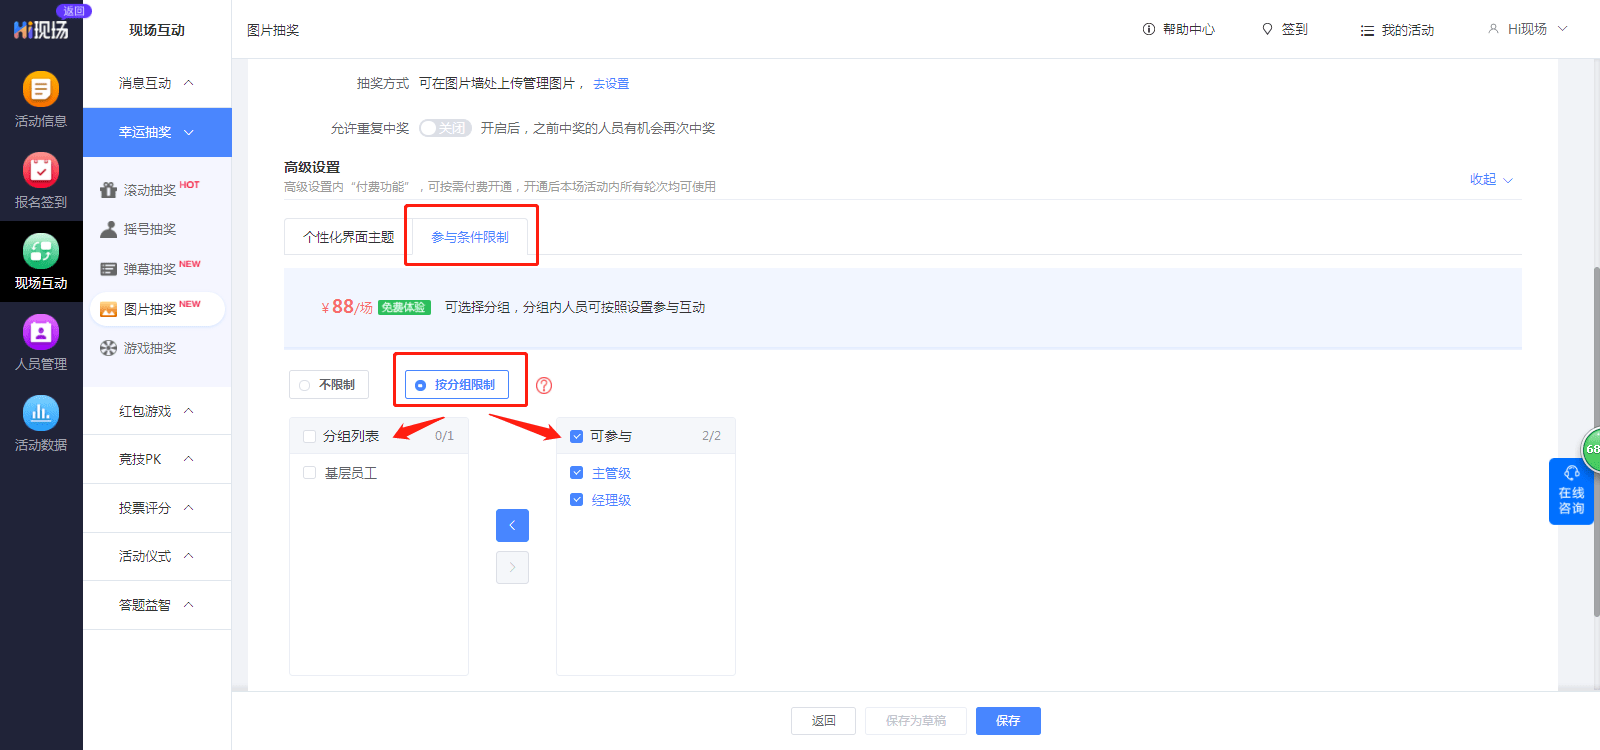Click the red question mark help icon
The width and height of the screenshot is (1600, 750).
pos(544,385)
